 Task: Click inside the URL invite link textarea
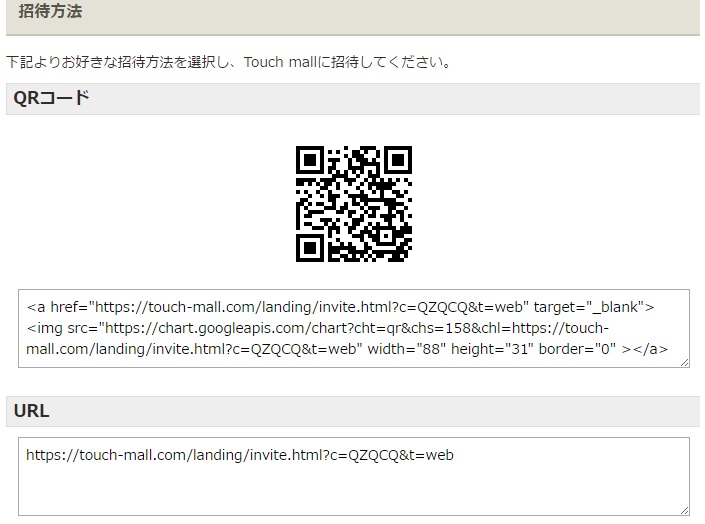[353, 476]
